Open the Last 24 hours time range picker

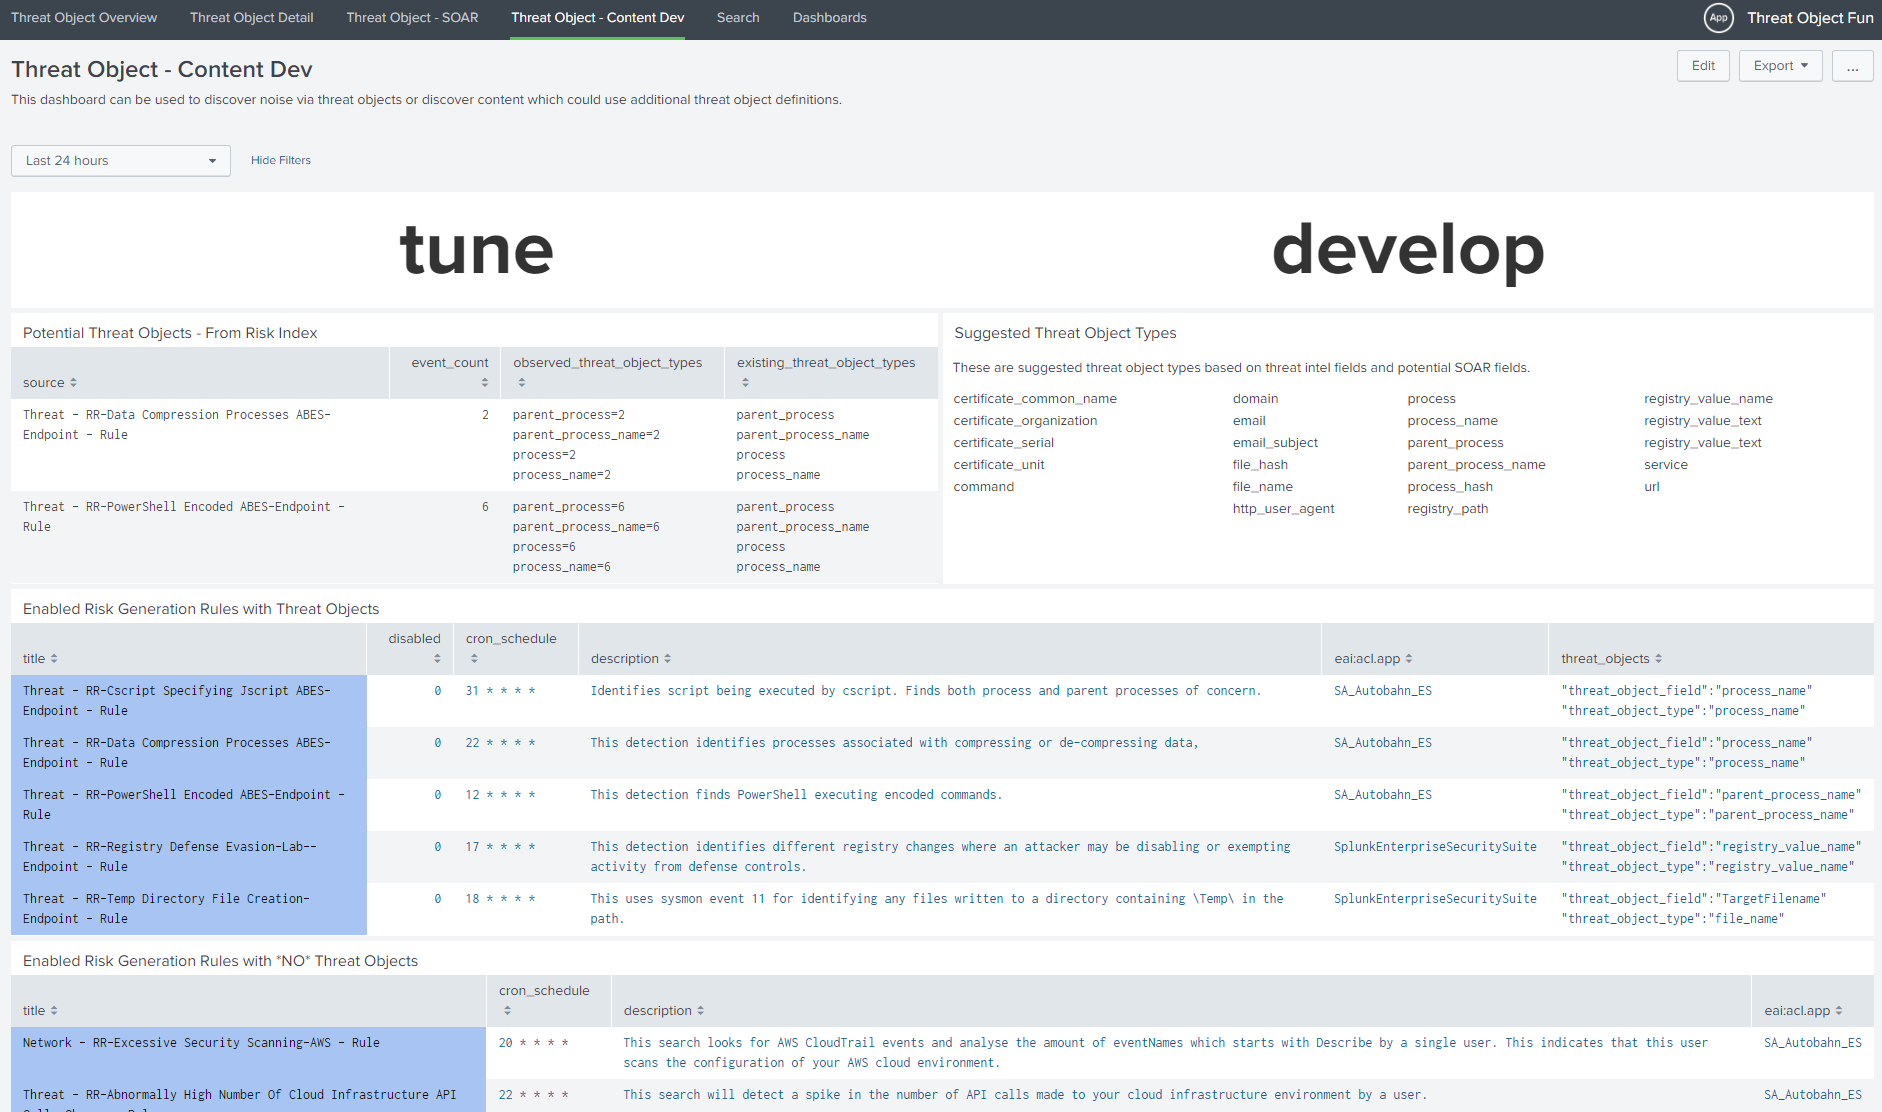point(121,161)
